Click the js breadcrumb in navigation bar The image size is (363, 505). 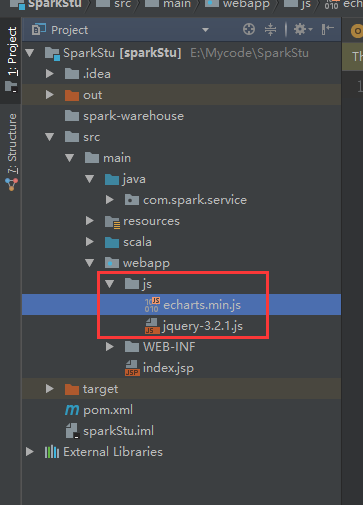(x=306, y=4)
